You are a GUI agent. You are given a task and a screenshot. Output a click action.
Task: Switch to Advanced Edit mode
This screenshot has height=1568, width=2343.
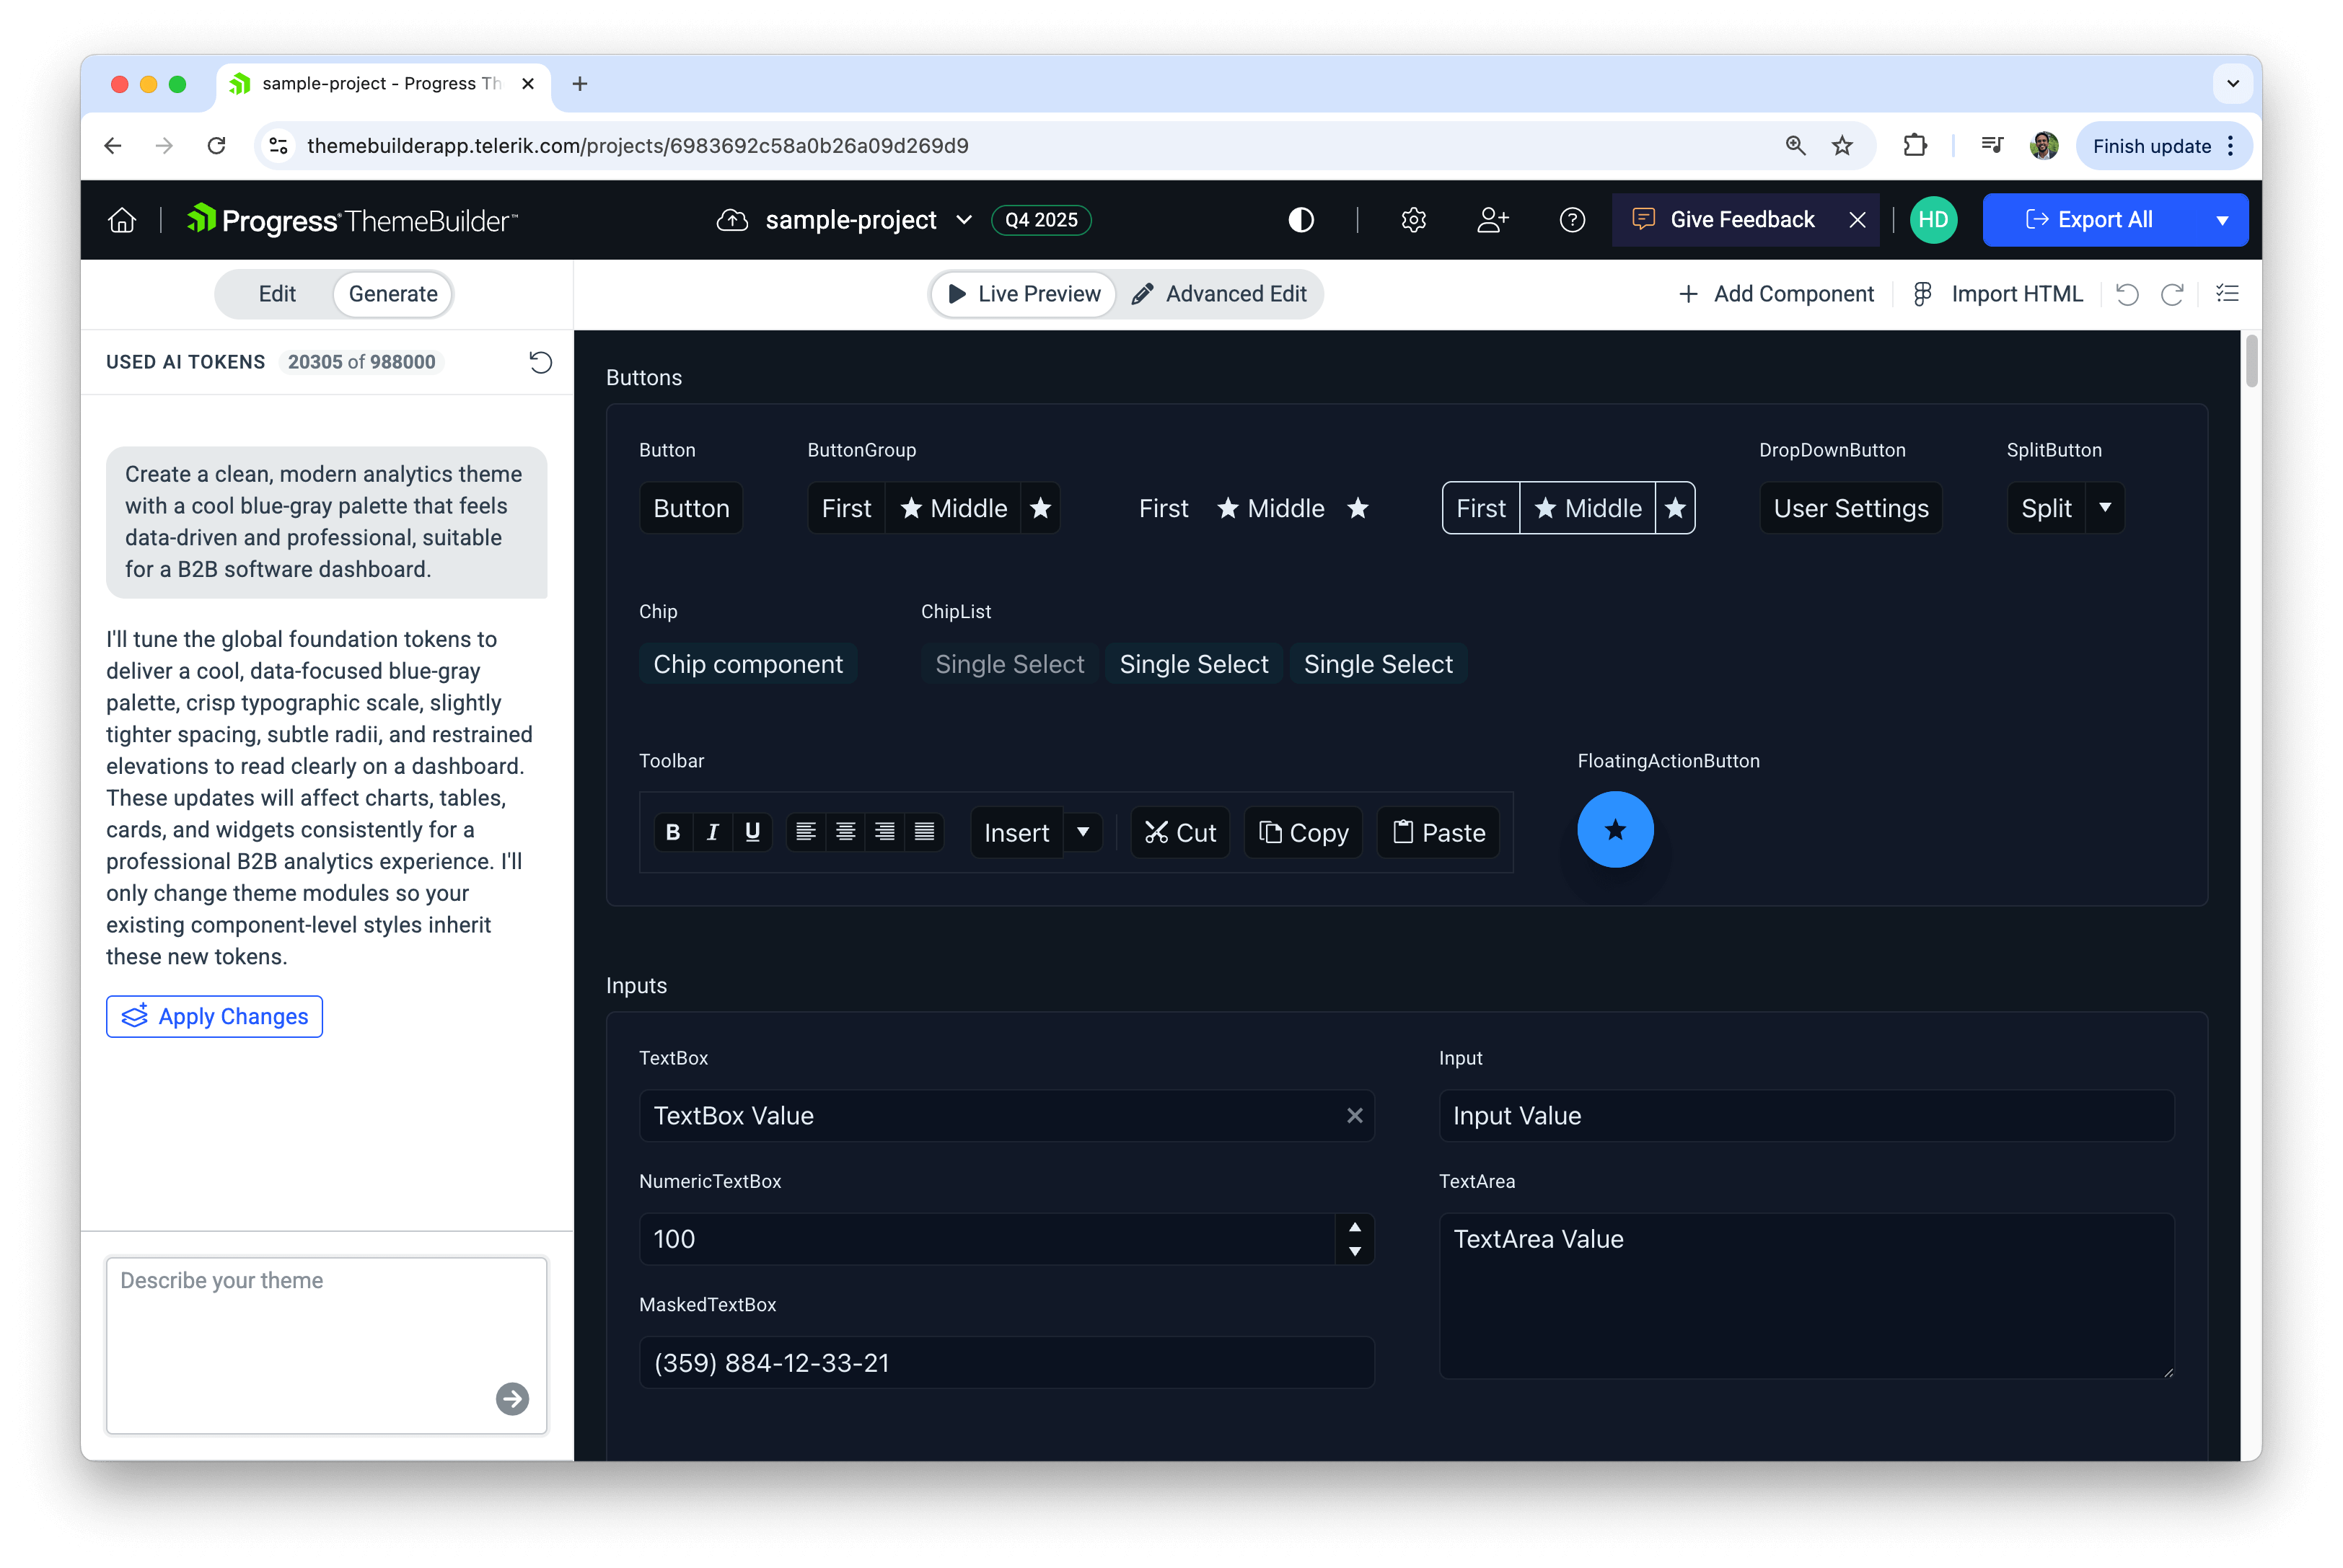1219,294
